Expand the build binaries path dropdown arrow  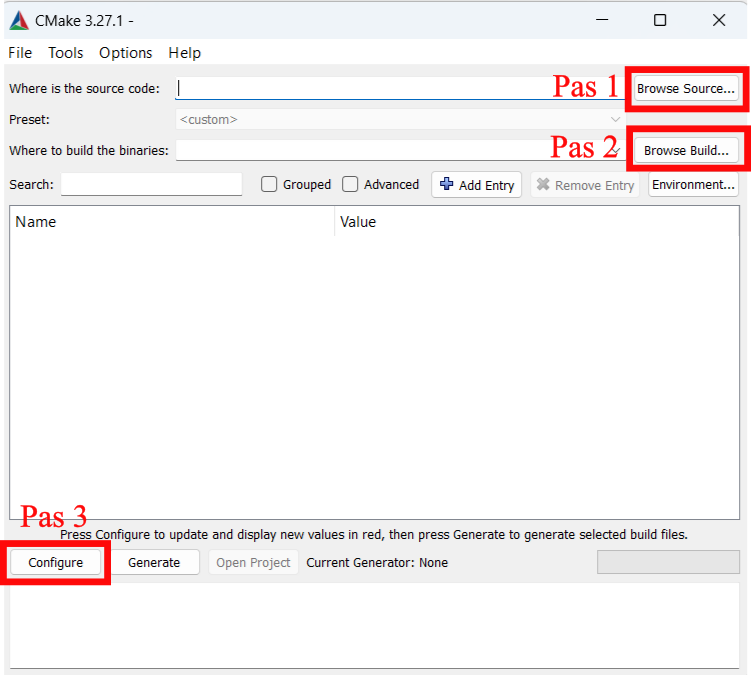616,150
